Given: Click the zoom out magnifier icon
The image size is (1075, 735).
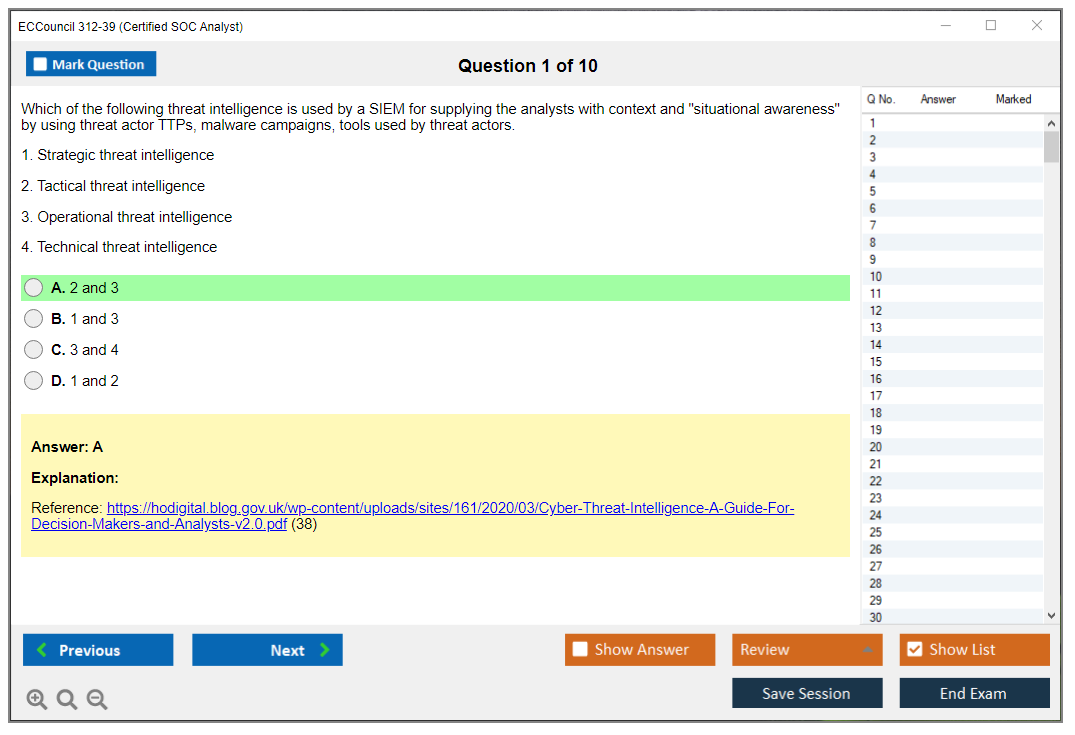Looking at the screenshot, I should click(97, 700).
